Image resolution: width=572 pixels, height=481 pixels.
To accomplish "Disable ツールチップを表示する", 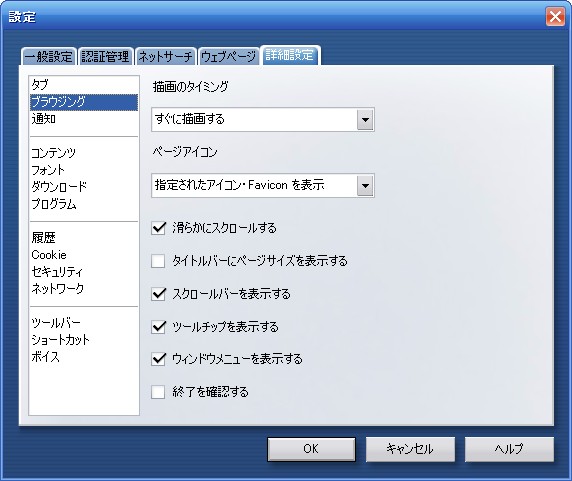I will click(x=158, y=327).
